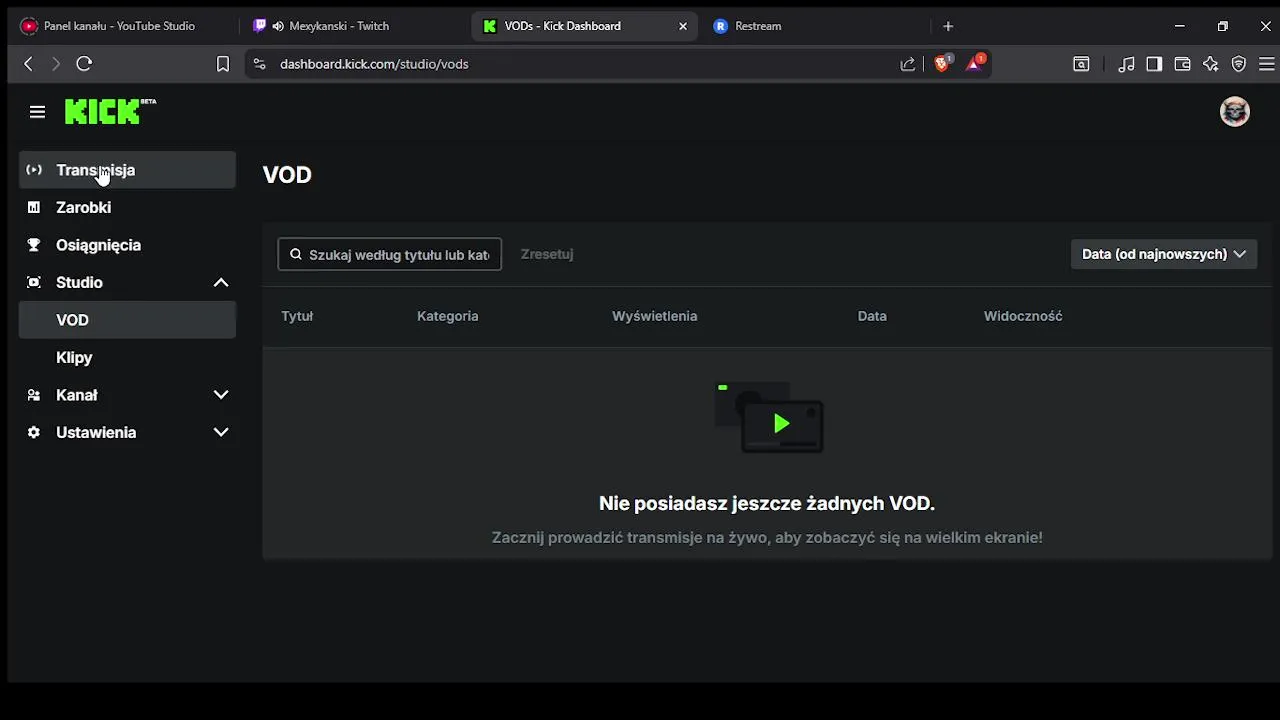1280x720 pixels.
Task: Click the Zresetuj button
Action: point(547,254)
